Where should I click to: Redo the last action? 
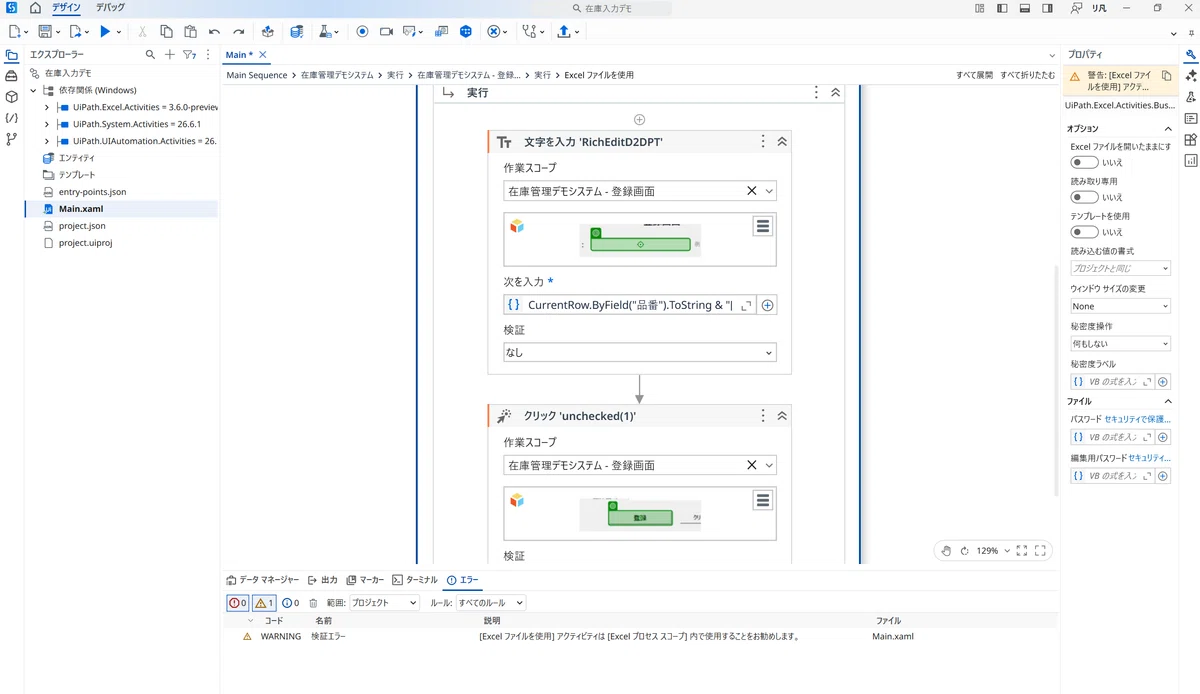pos(238,32)
